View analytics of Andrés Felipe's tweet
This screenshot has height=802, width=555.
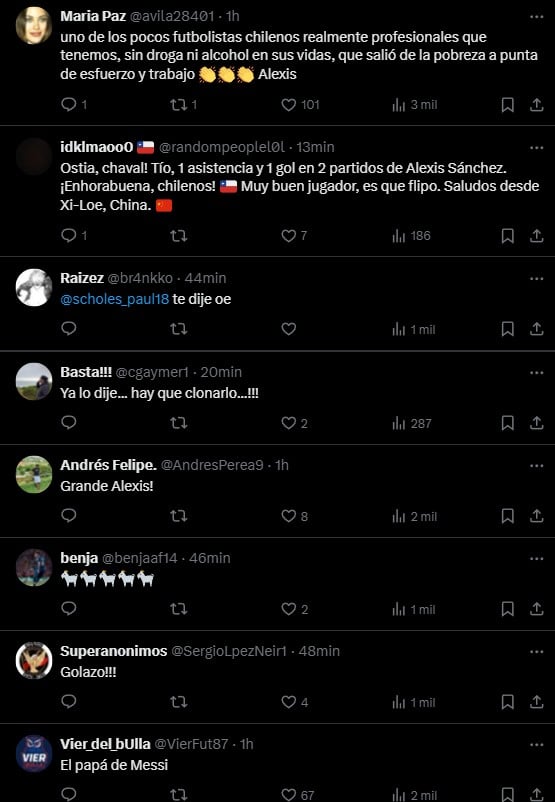(x=414, y=517)
